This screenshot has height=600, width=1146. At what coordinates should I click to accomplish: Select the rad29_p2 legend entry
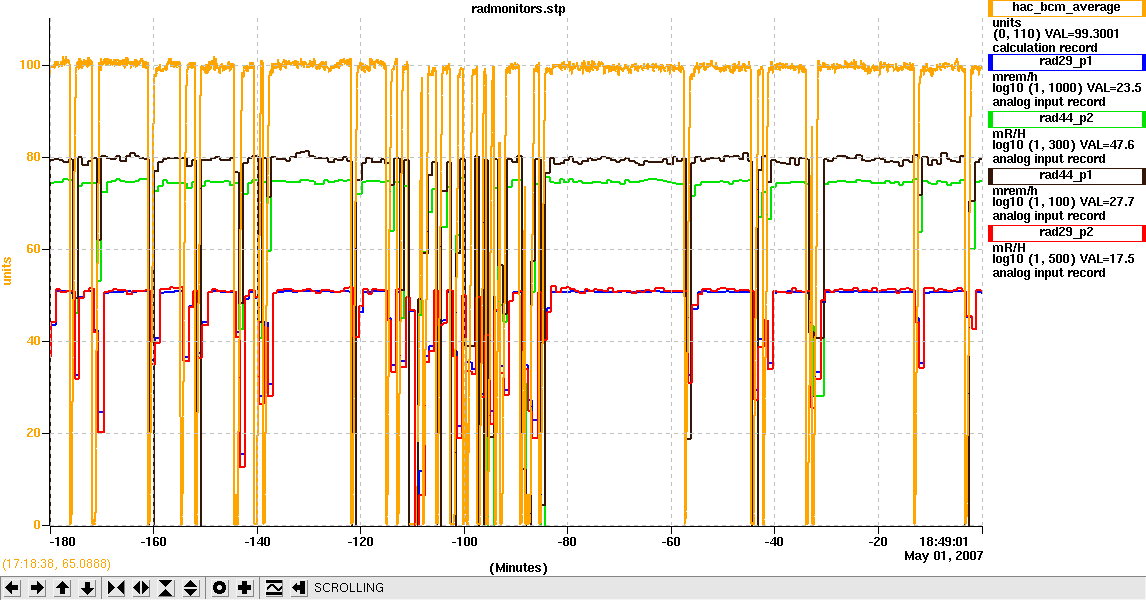click(1066, 232)
